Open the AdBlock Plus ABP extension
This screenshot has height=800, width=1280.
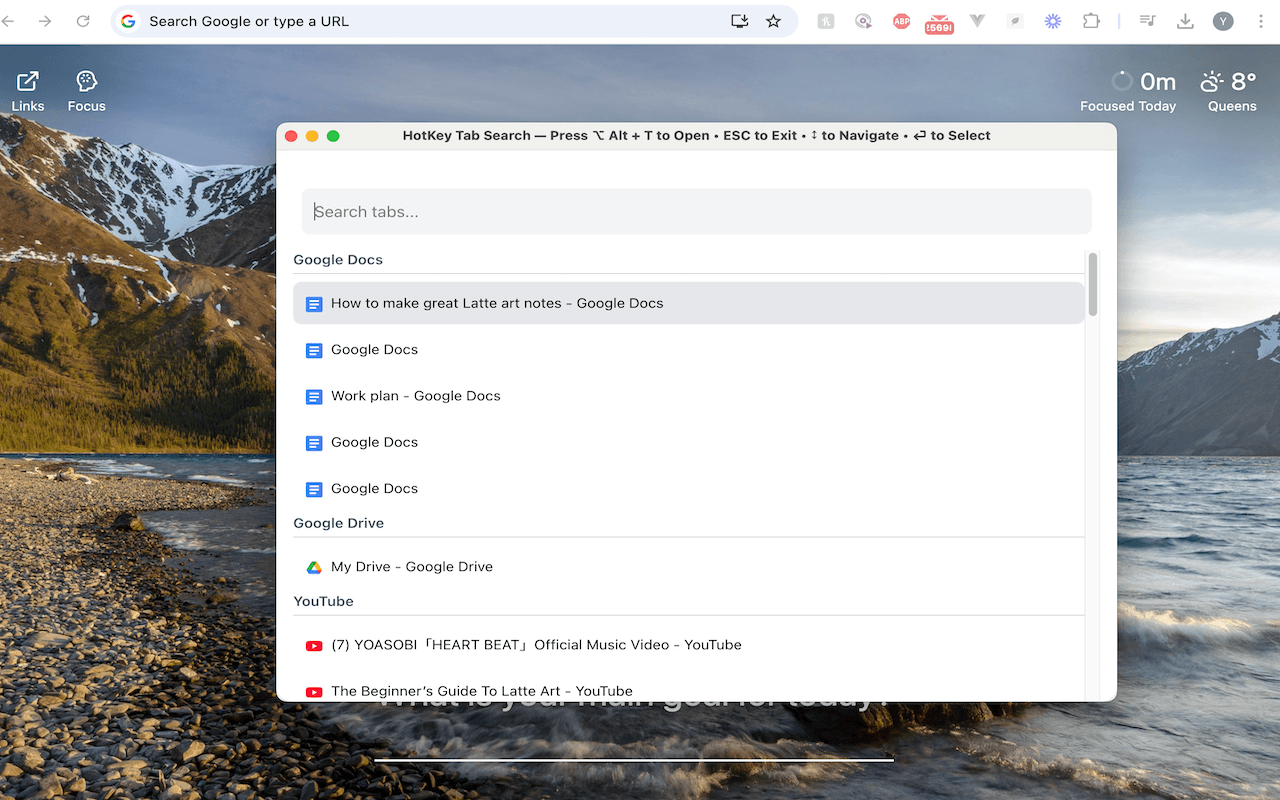click(901, 21)
